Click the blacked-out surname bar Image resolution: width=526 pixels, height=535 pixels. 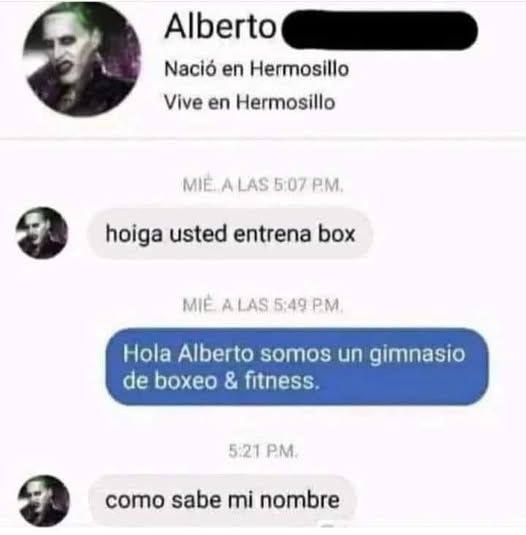point(378,30)
